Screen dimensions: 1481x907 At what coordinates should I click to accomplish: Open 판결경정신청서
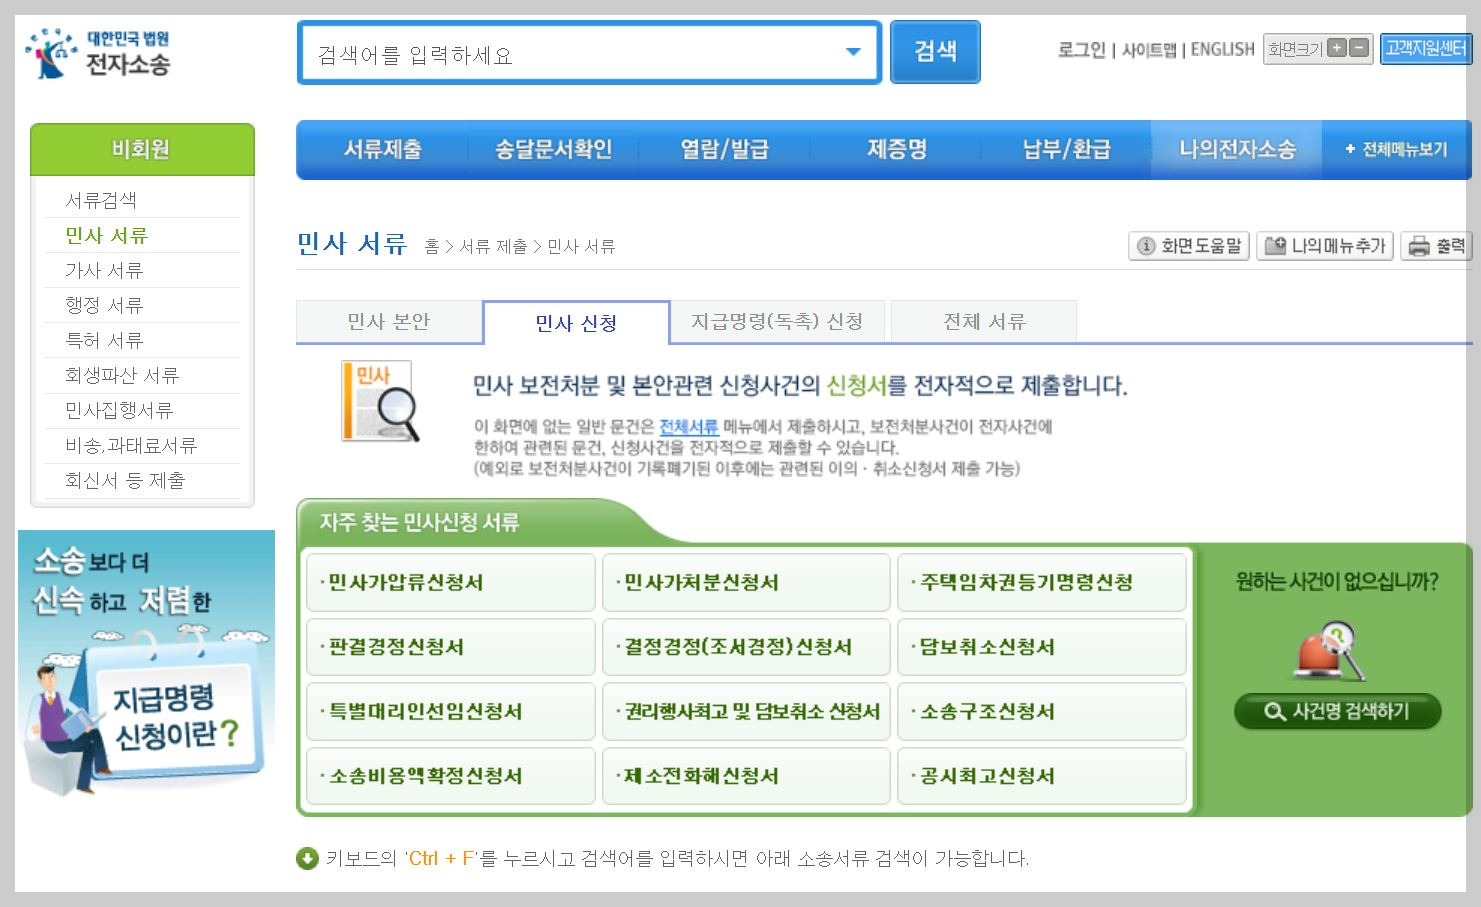[x=450, y=647]
